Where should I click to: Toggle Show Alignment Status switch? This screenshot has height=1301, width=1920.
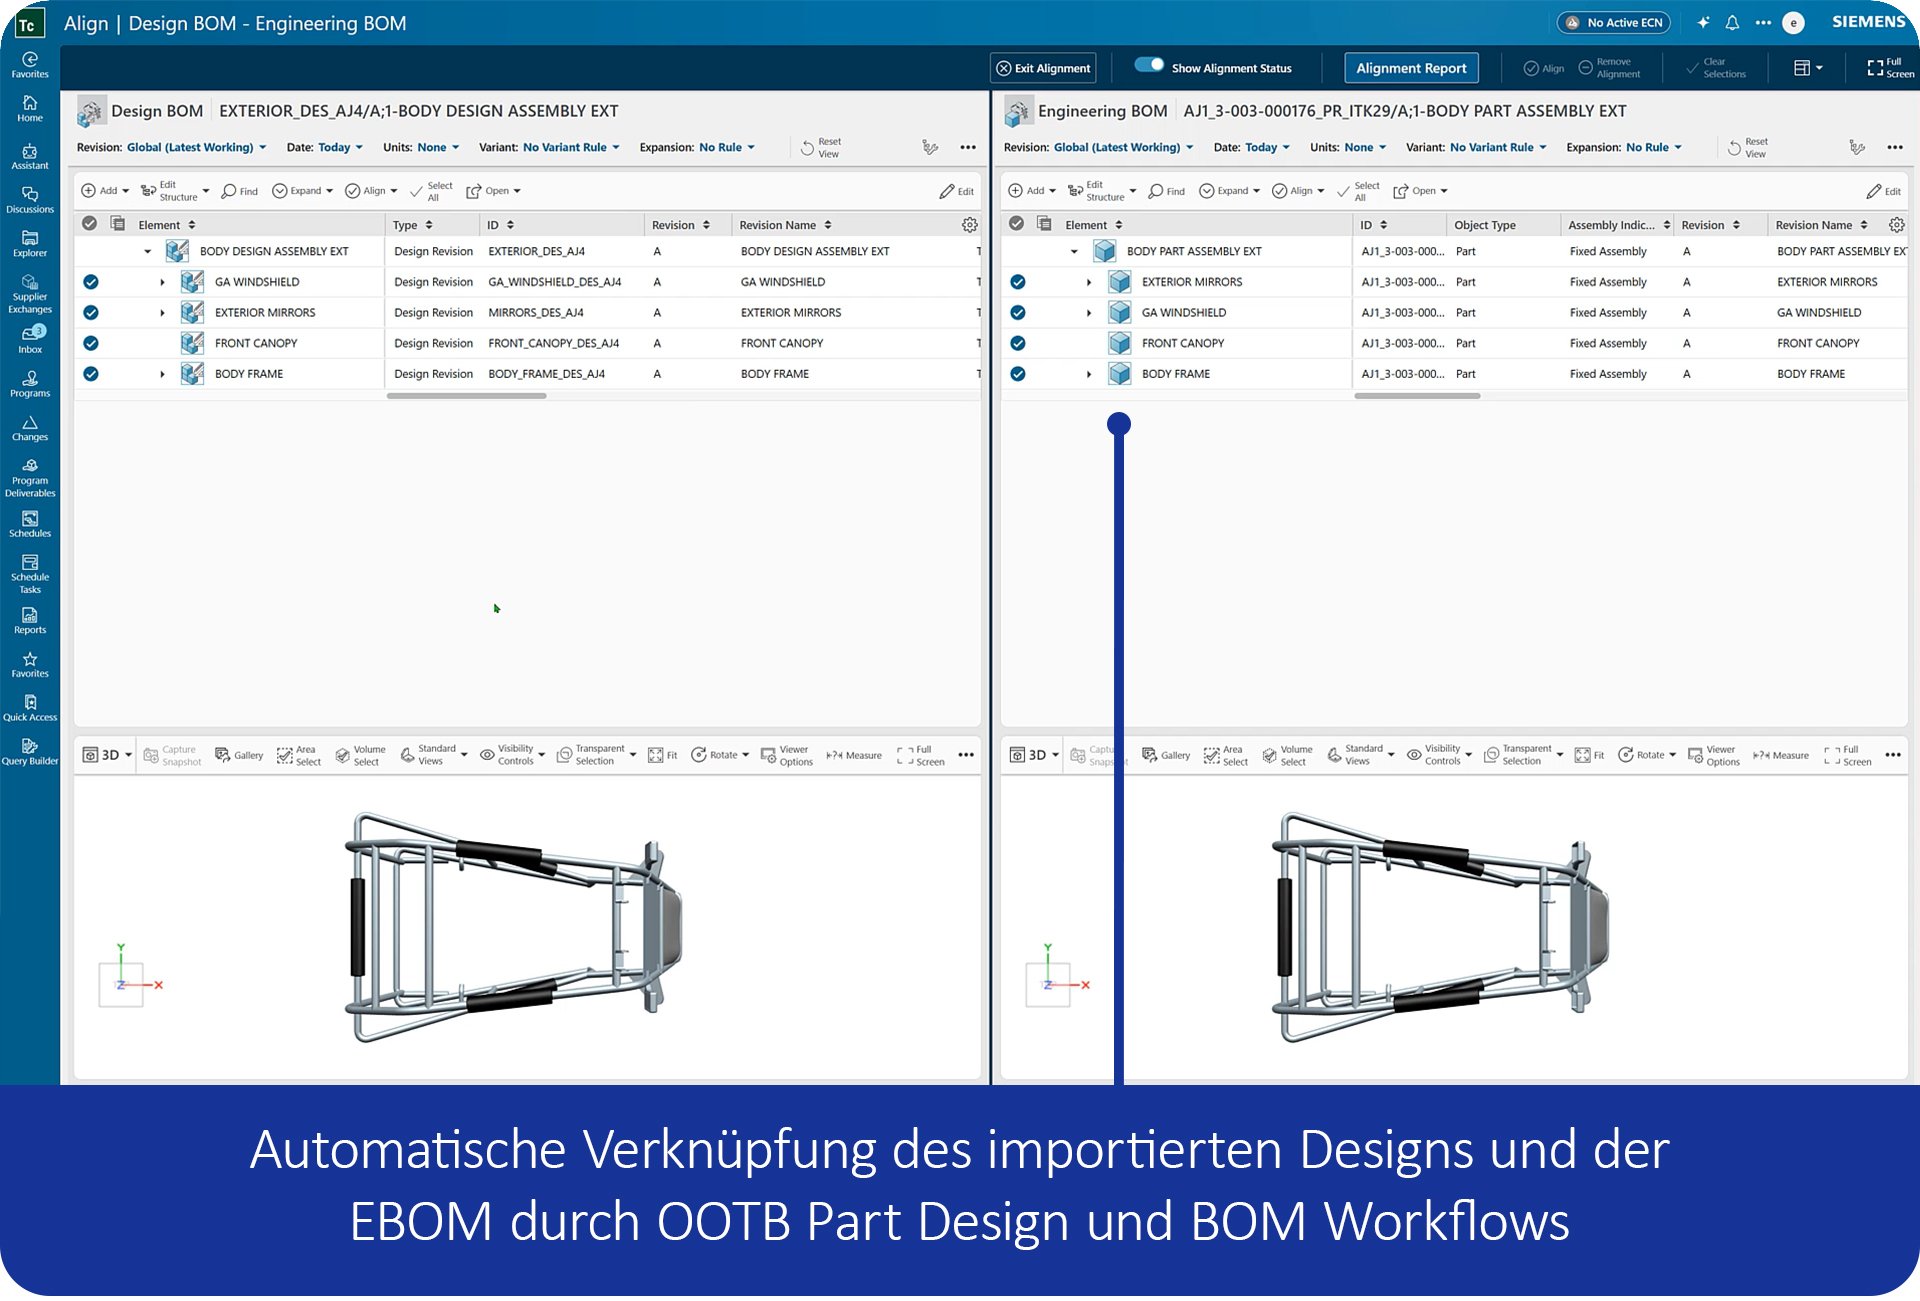tap(1149, 65)
